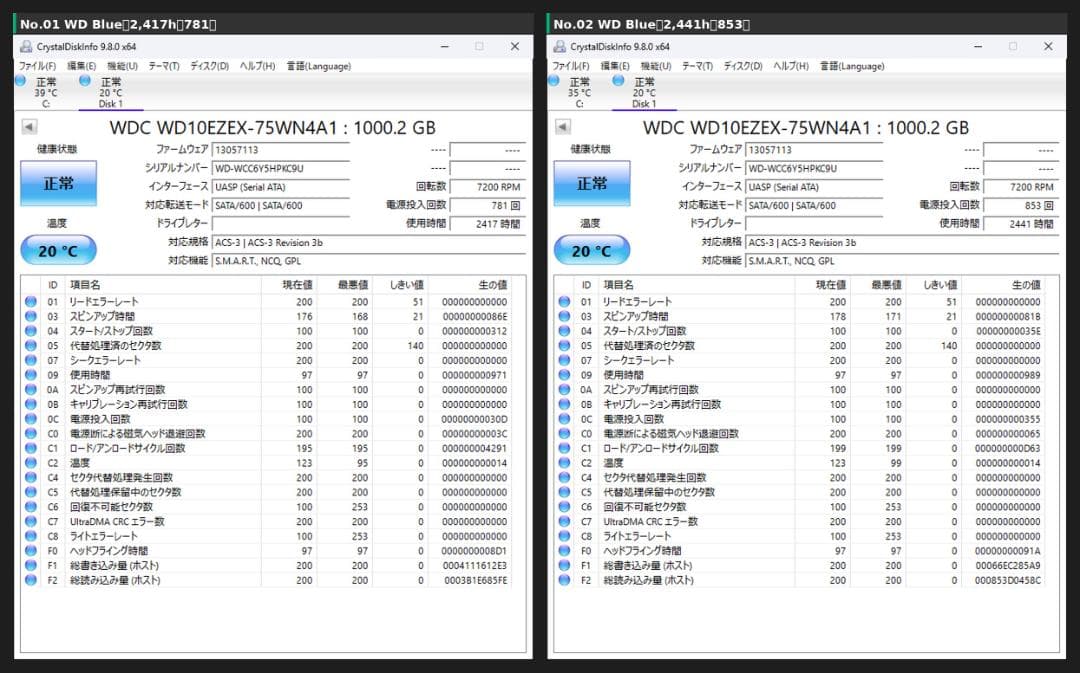Click power-on count 853 回 field
Screen dimensions: 1080x673
pyautogui.click(x=1021, y=205)
